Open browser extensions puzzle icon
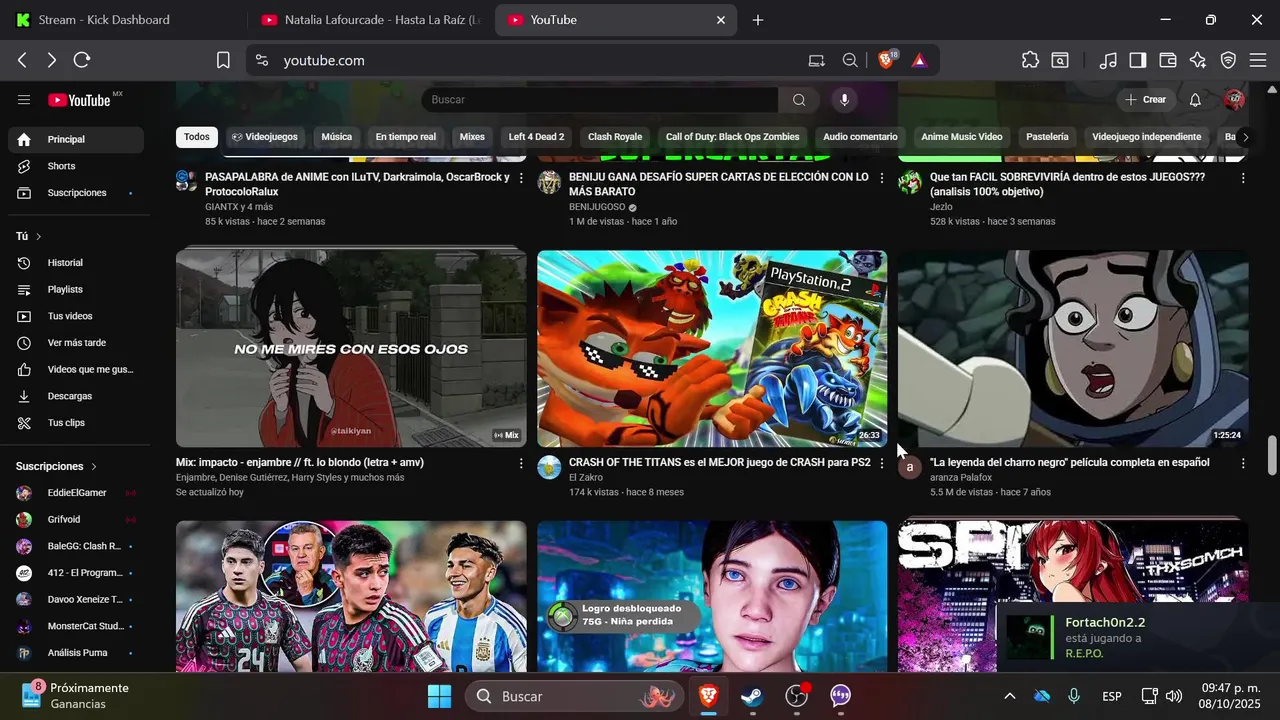Viewport: 1280px width, 720px height. (x=1030, y=60)
